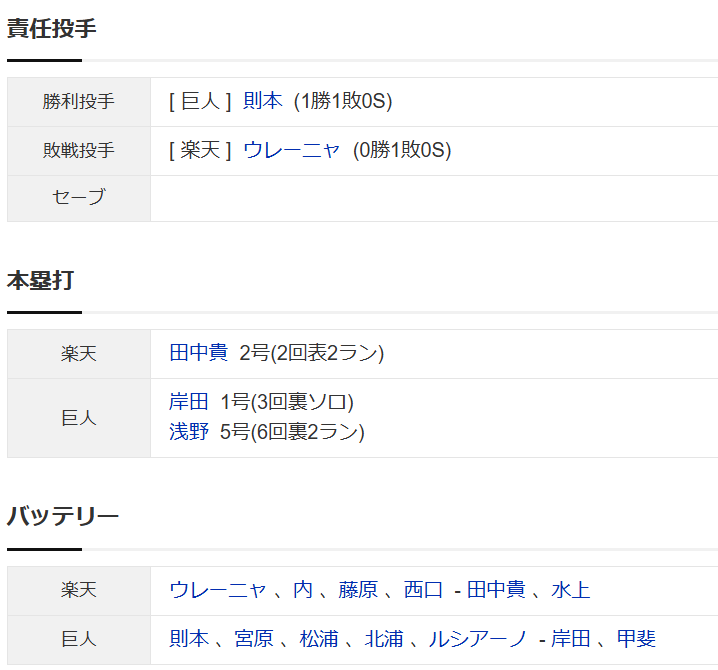This screenshot has height=670, width=718.
Task: Open 西口 pitcher link in battery
Action: tap(423, 589)
